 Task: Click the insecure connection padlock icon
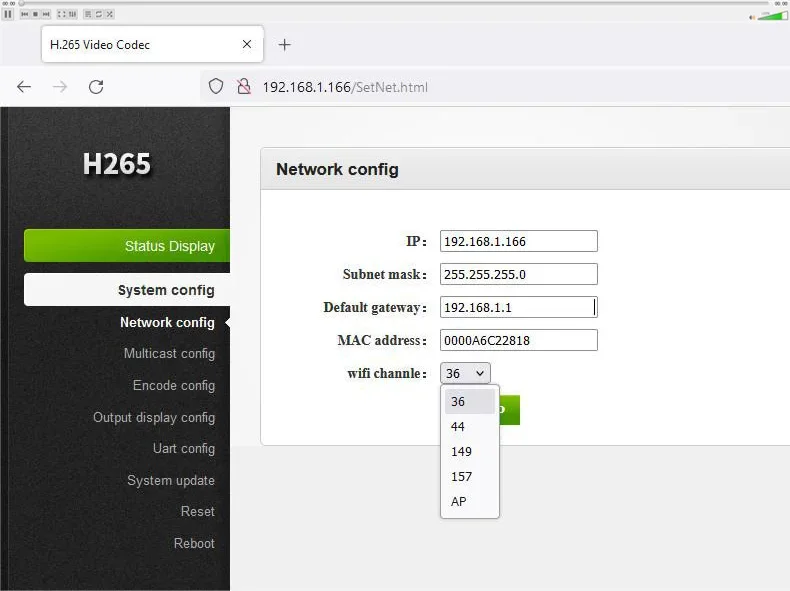(242, 87)
